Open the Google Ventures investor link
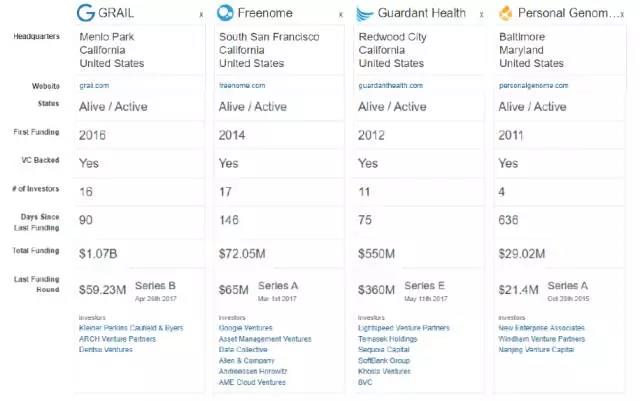This screenshot has width=640, height=401. pos(246,328)
